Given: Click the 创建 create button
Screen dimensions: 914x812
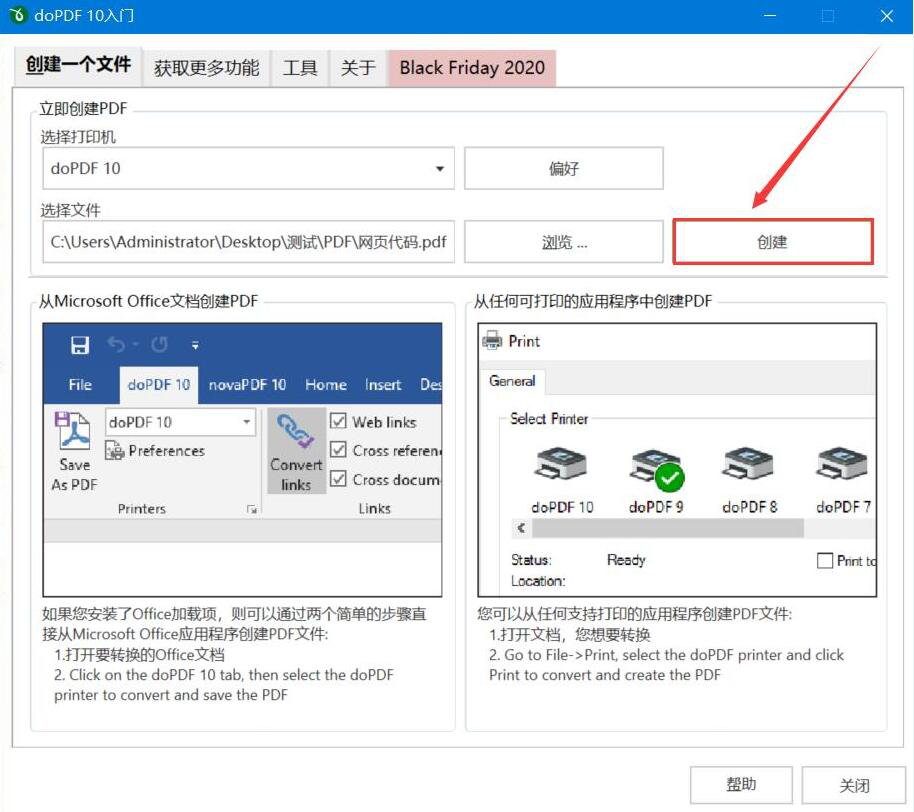Looking at the screenshot, I should 772,242.
